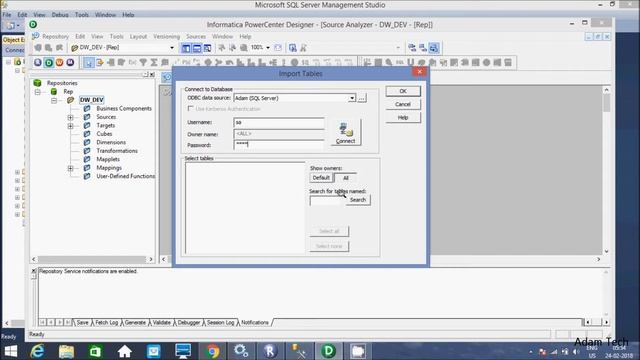Open File Explorer from the taskbar
640x360 pixels.
[x=66, y=351]
